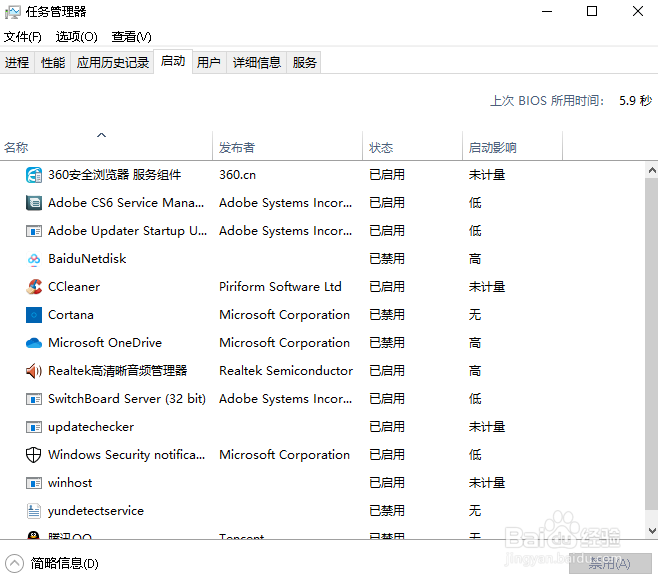This screenshot has width=658, height=581.
Task: Open the 选项(O) menu
Action: tap(76, 37)
